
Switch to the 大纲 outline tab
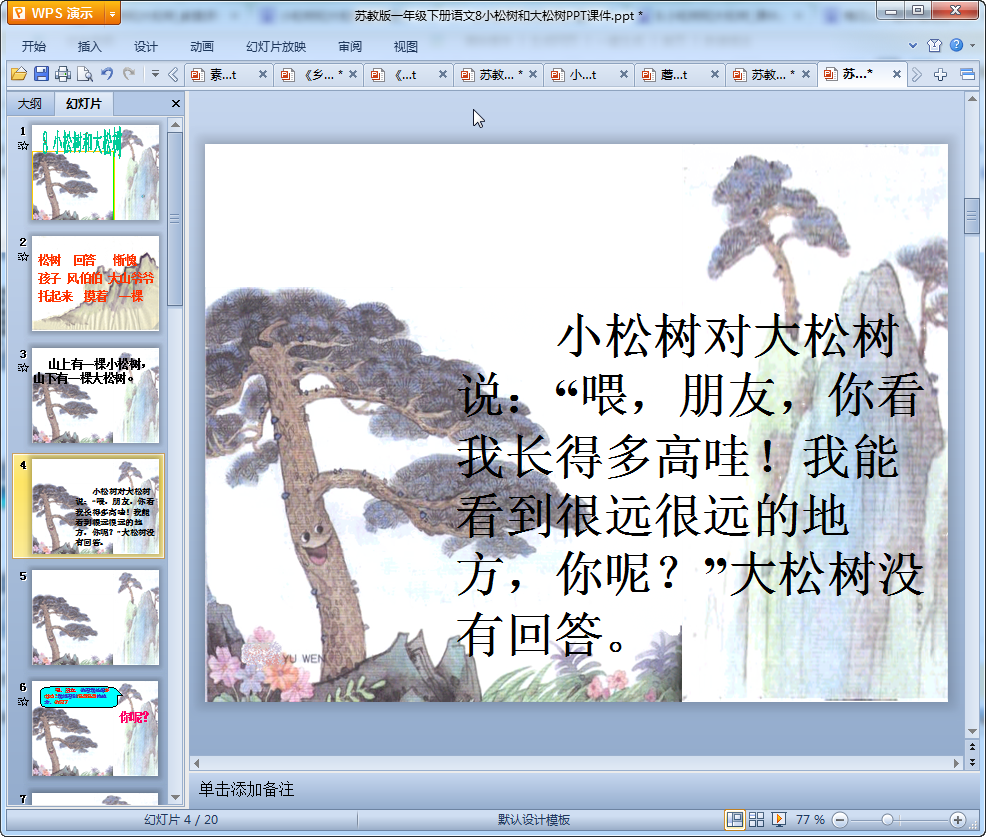[30, 103]
